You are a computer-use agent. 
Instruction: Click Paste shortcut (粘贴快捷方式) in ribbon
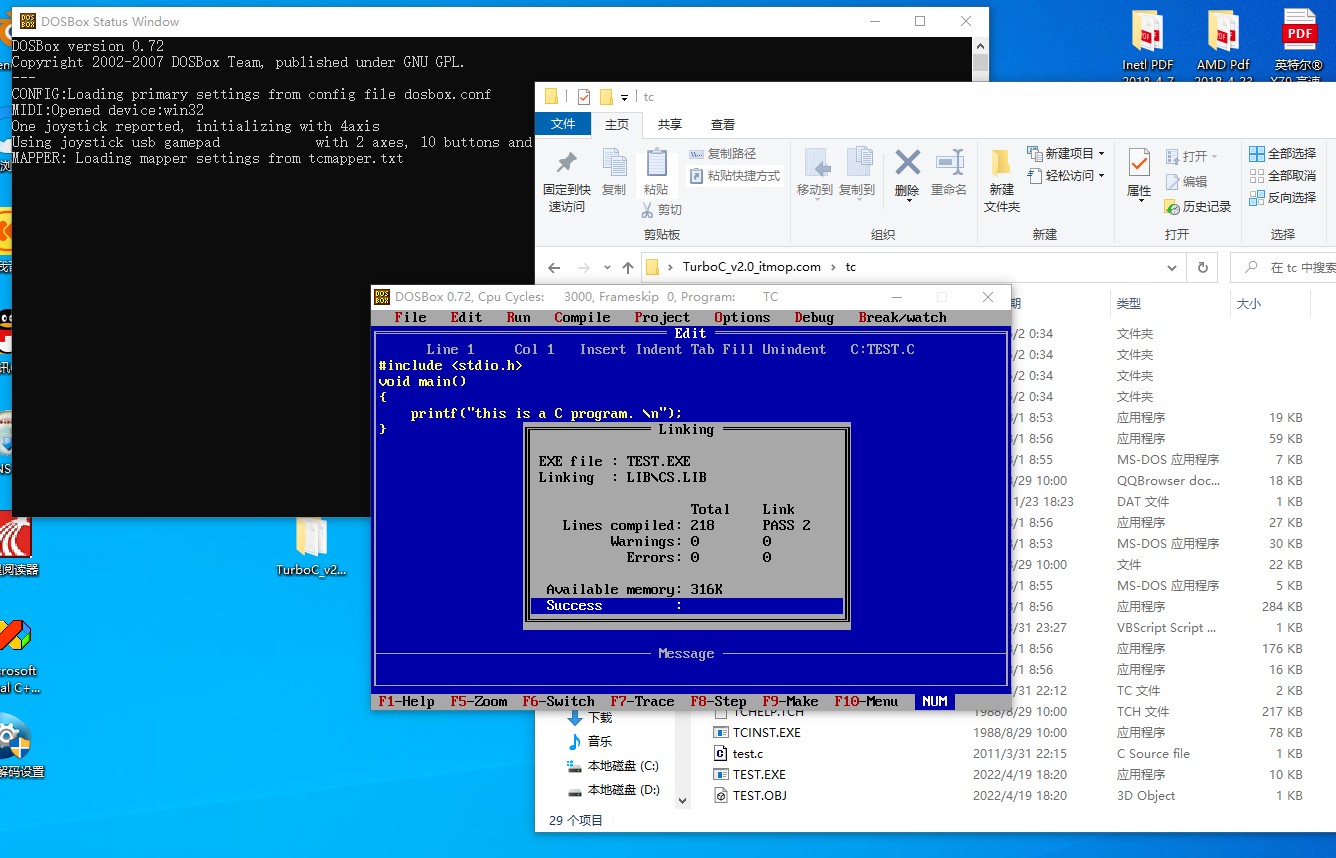(x=735, y=176)
